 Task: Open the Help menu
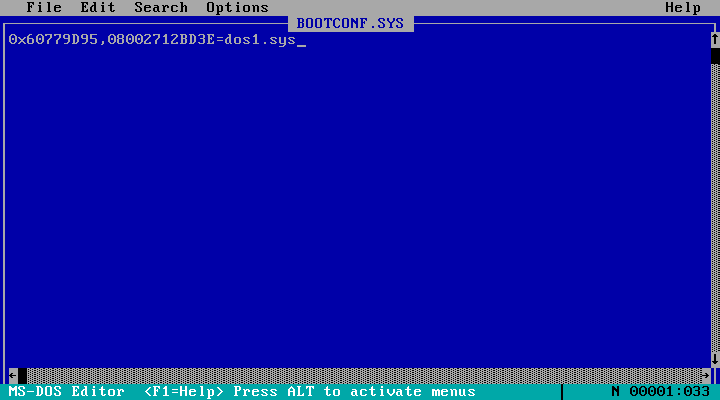683,7
